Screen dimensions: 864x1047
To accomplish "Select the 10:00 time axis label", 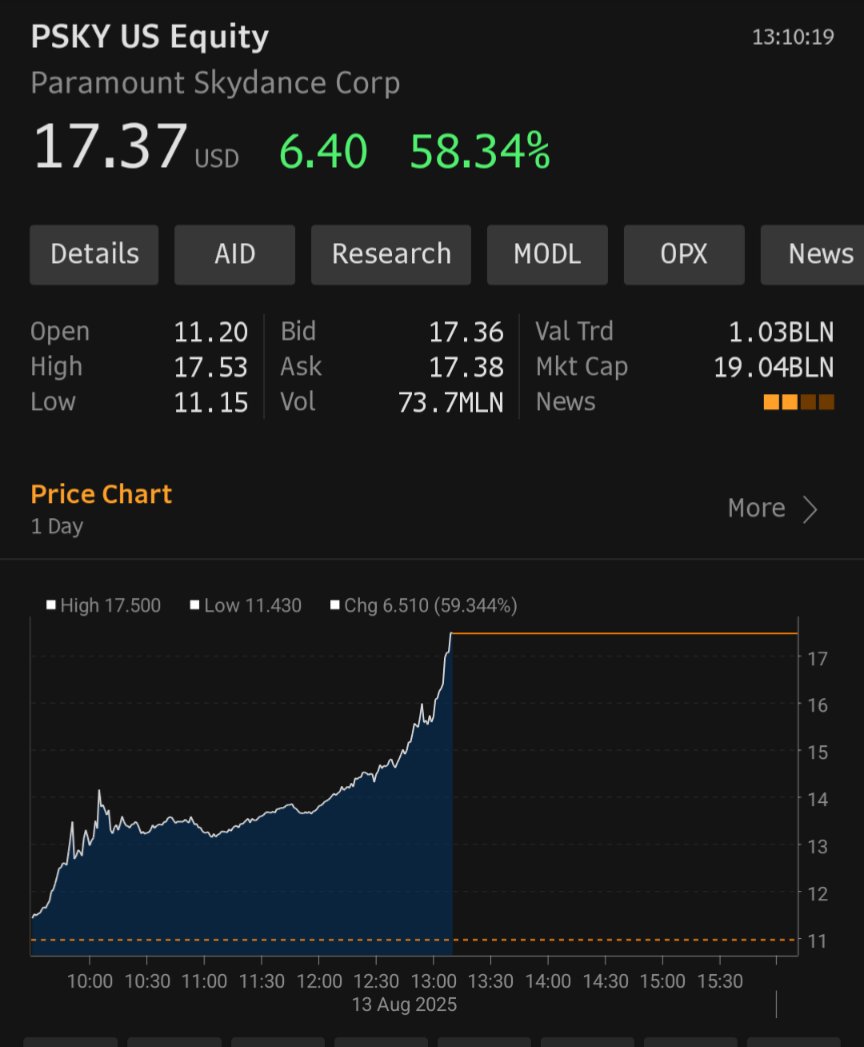I will click(89, 981).
